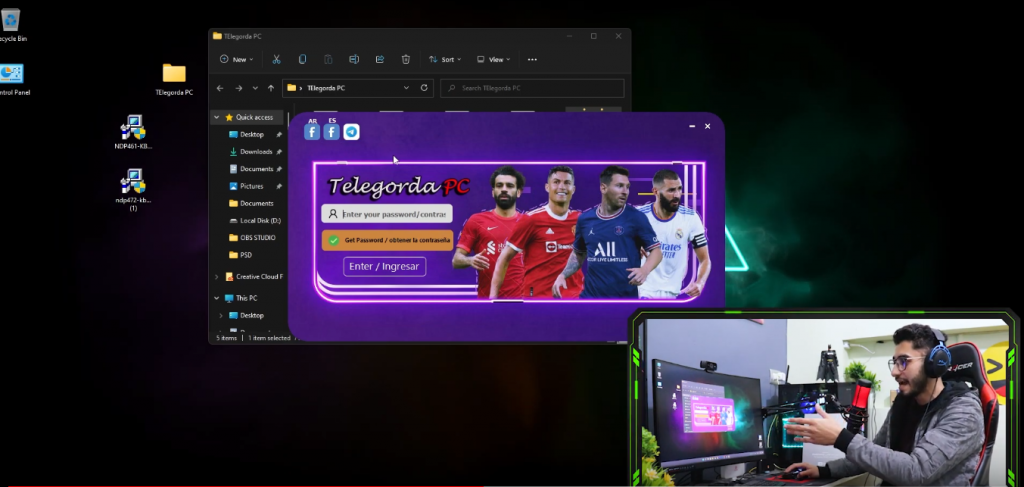
Task: Open the Telegram icon in Telegorda
Action: pyautogui.click(x=351, y=132)
